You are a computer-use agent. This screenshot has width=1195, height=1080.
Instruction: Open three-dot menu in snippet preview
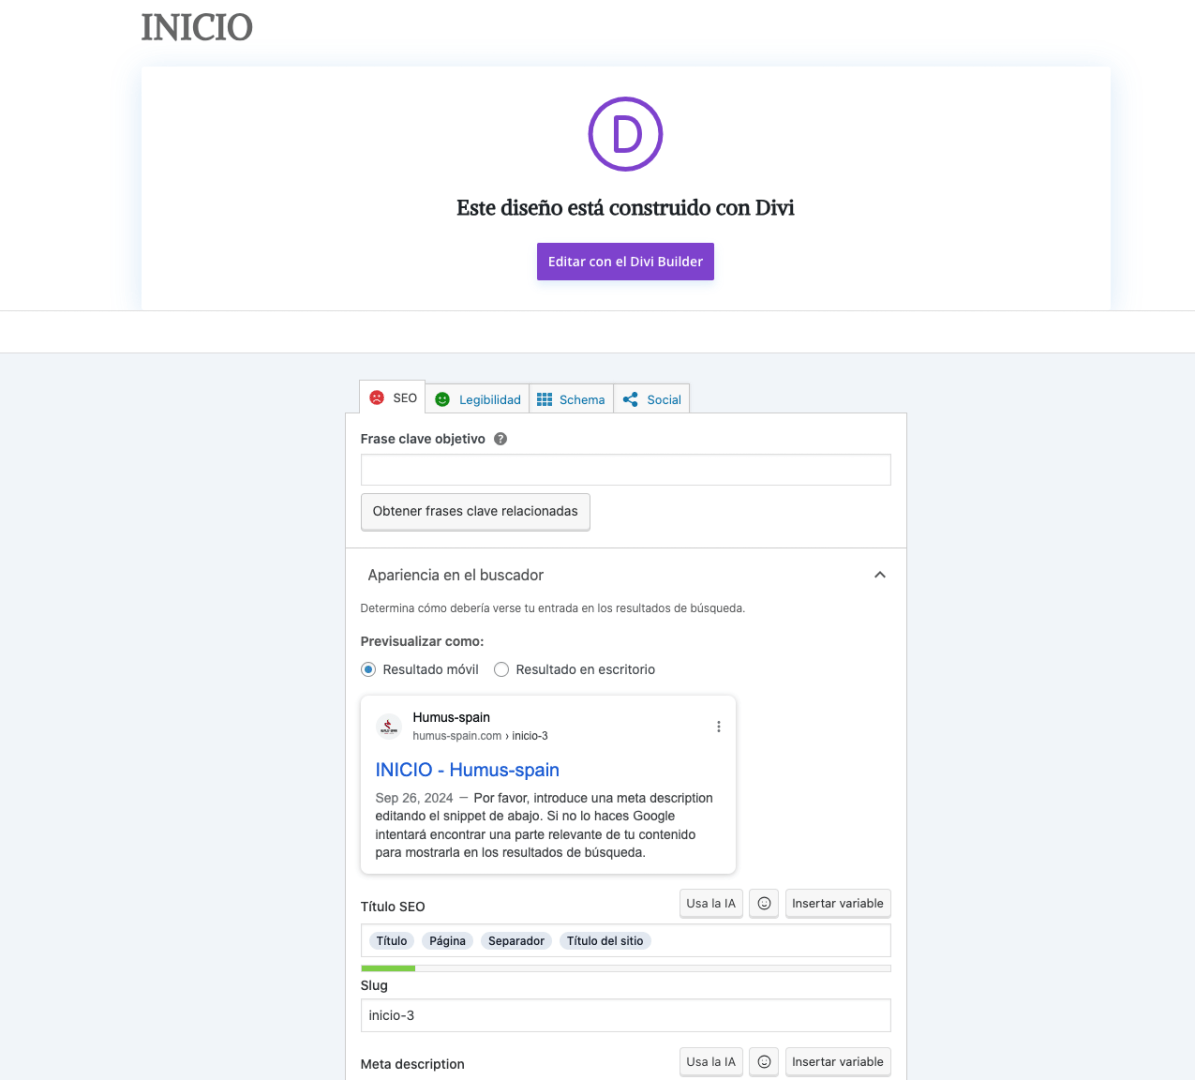718,726
